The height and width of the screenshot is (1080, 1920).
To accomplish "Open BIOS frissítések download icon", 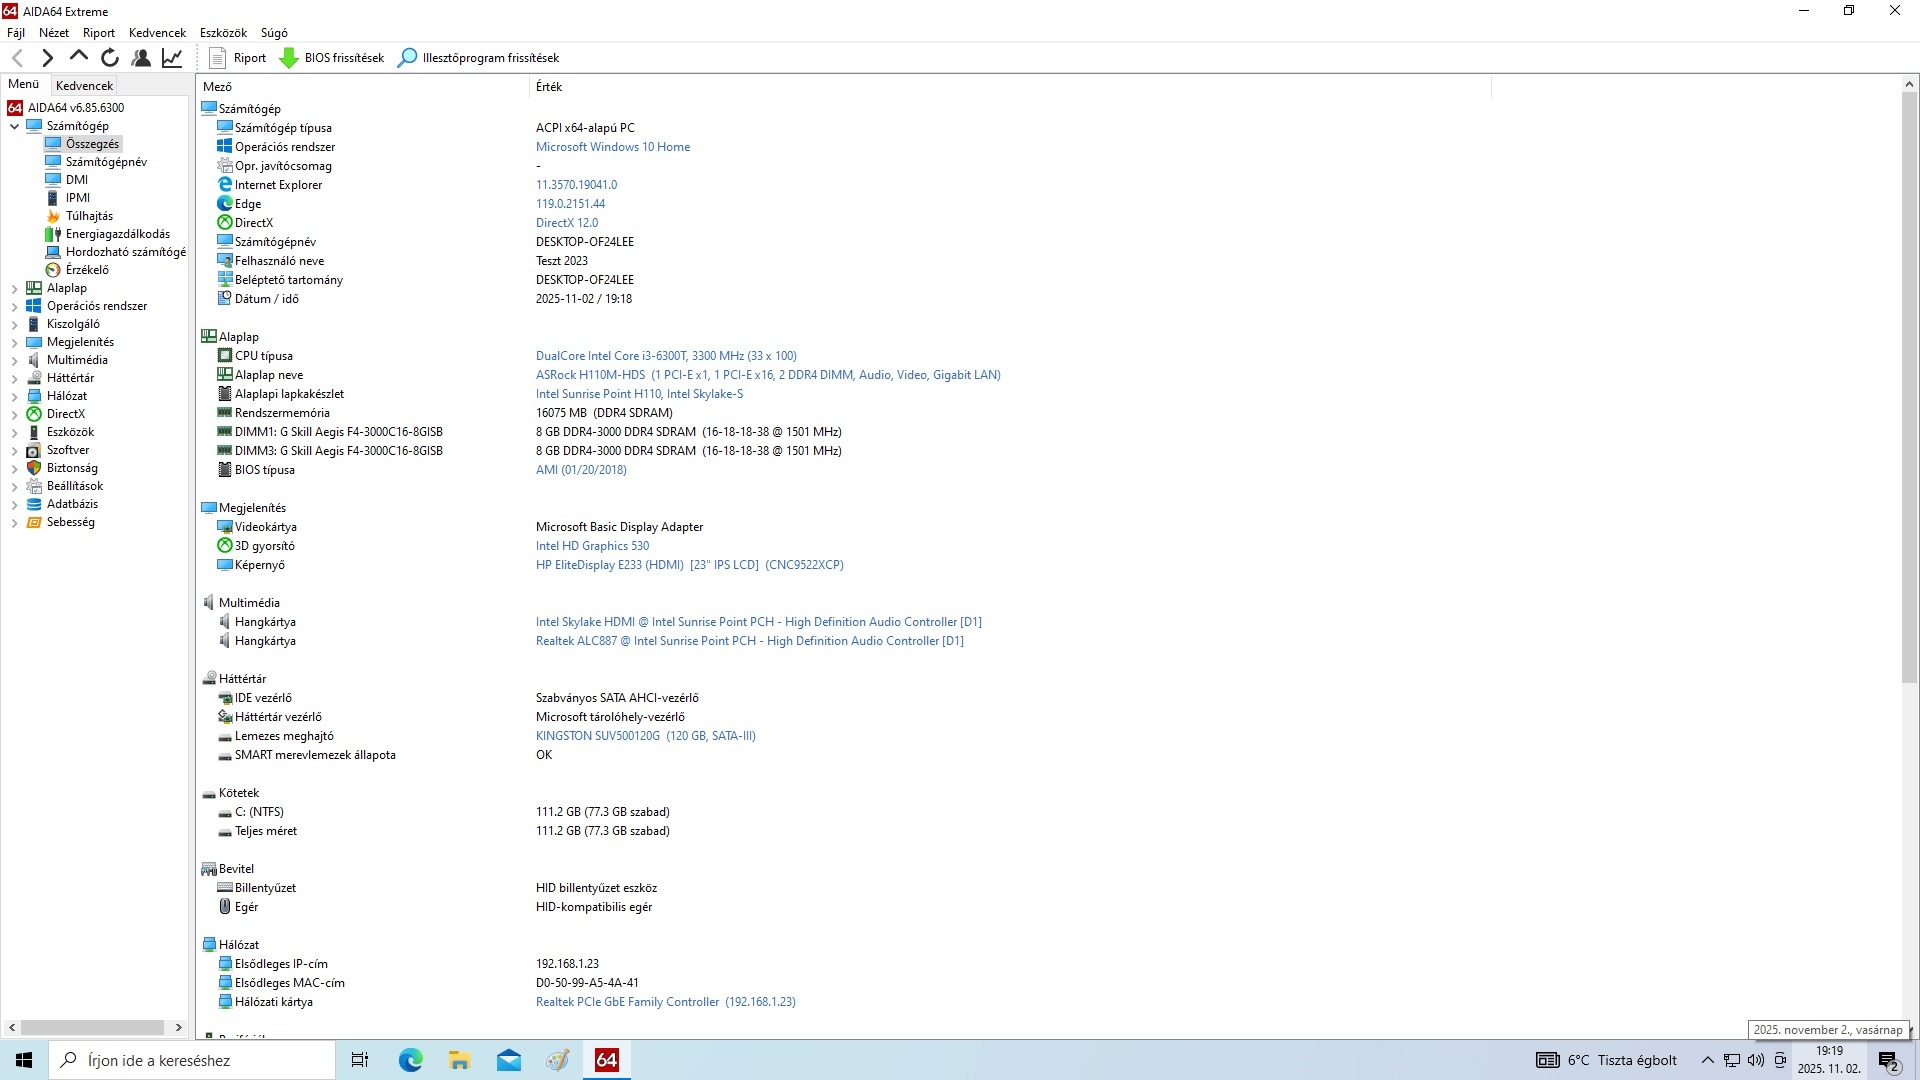I will click(289, 58).
